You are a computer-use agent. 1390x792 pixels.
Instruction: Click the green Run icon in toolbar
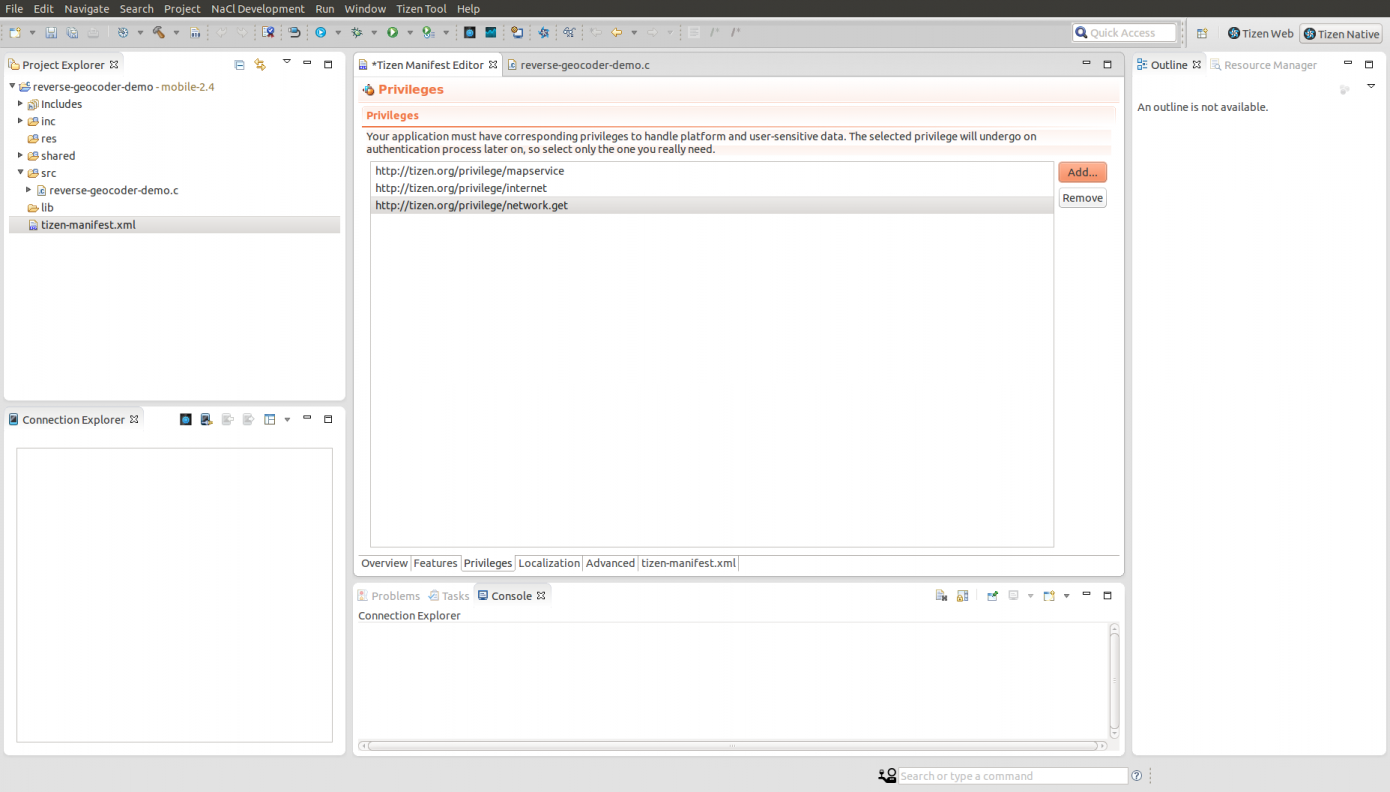[x=393, y=33]
